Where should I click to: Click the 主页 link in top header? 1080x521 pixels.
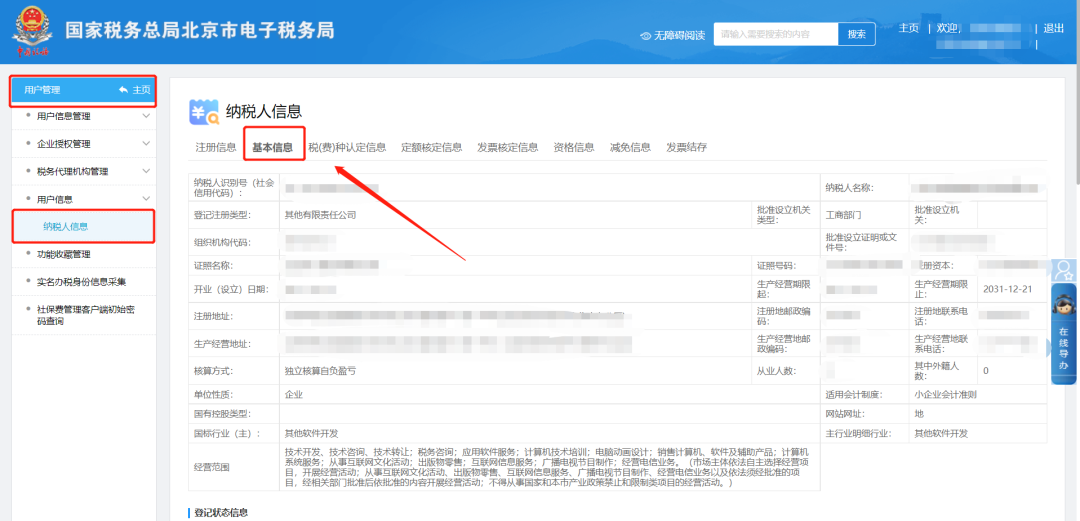[x=908, y=28]
